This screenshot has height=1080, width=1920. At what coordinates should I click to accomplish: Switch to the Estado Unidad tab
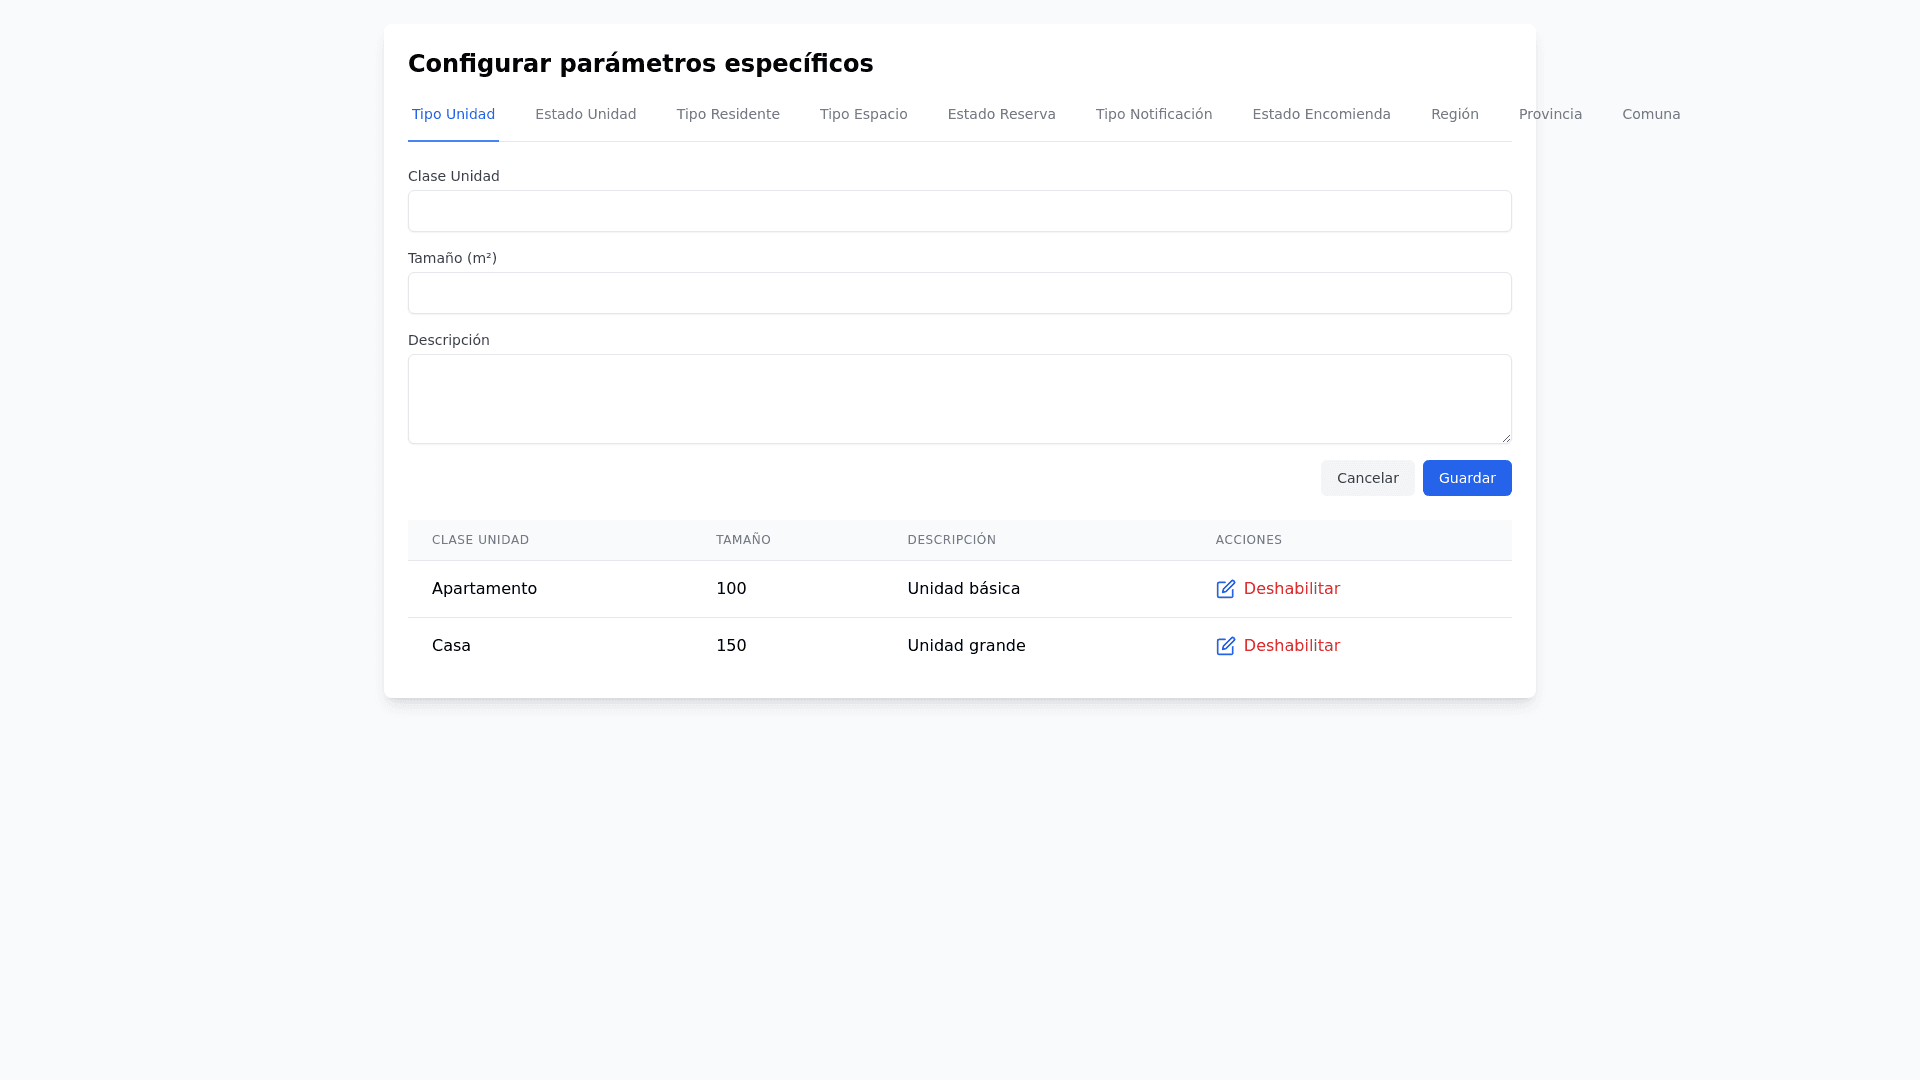pos(585,114)
